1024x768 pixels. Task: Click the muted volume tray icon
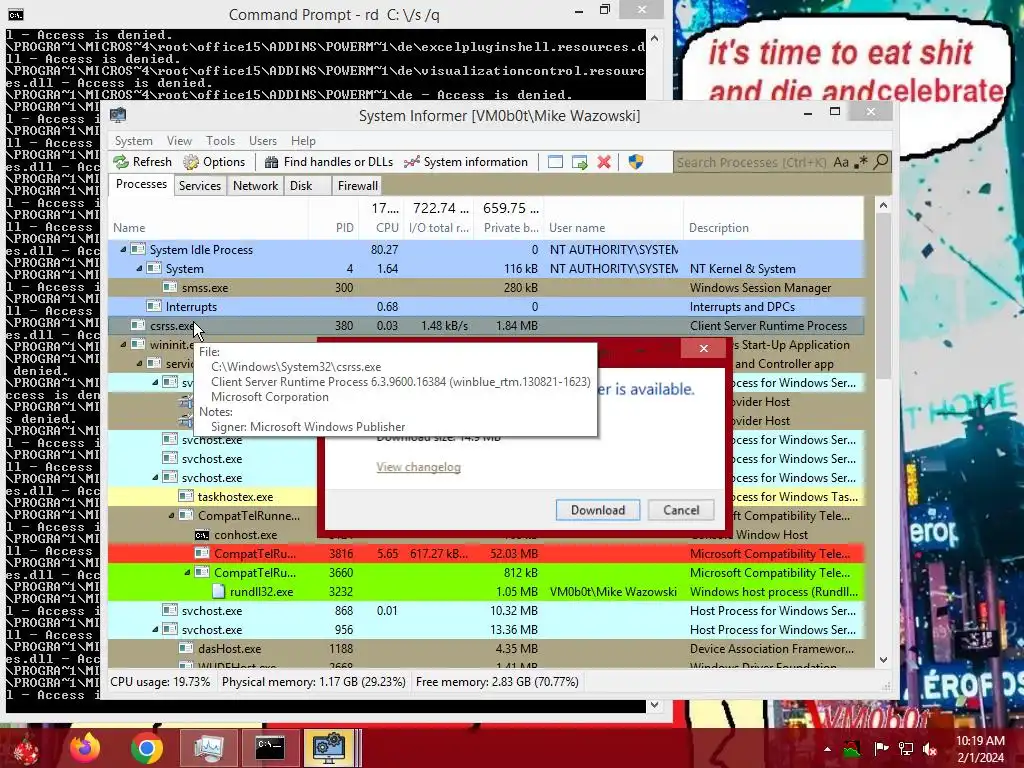(x=929, y=749)
